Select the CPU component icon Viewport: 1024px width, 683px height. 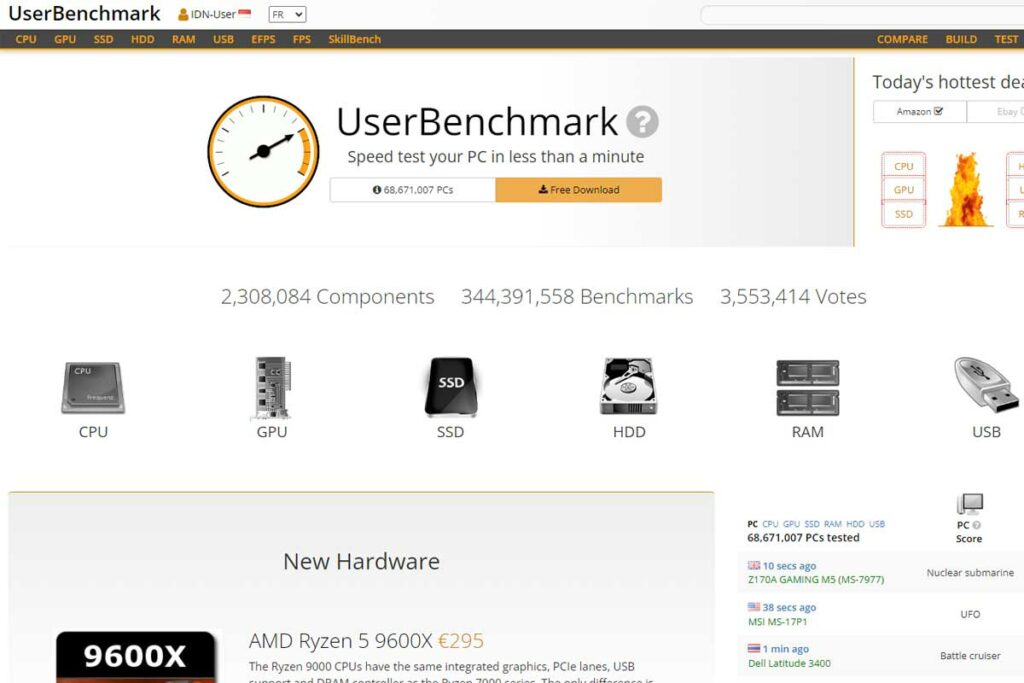point(92,385)
